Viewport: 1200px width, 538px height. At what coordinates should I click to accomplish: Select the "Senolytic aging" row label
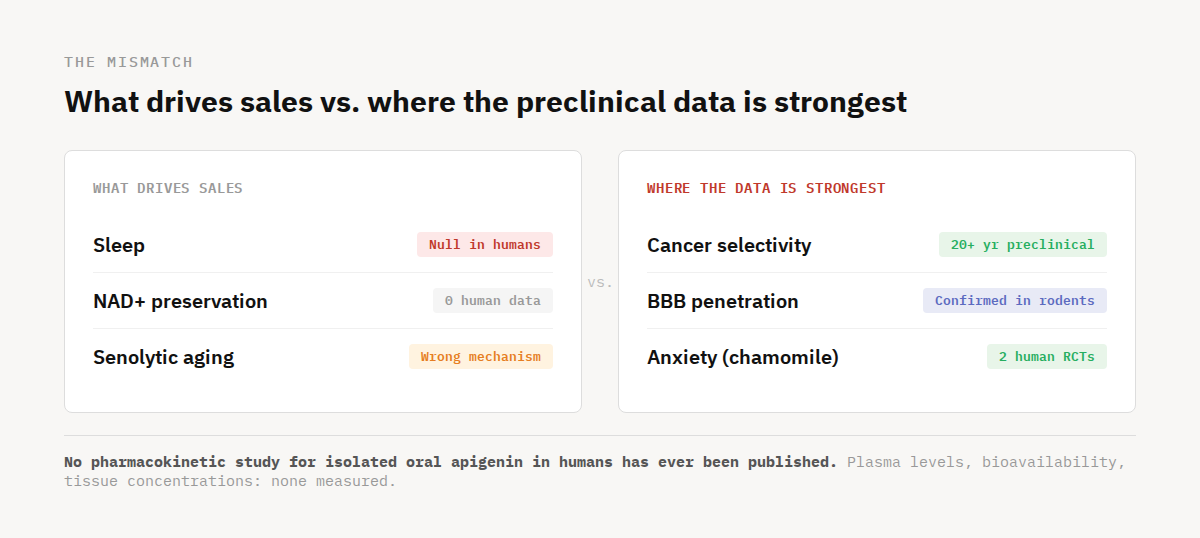pos(163,357)
